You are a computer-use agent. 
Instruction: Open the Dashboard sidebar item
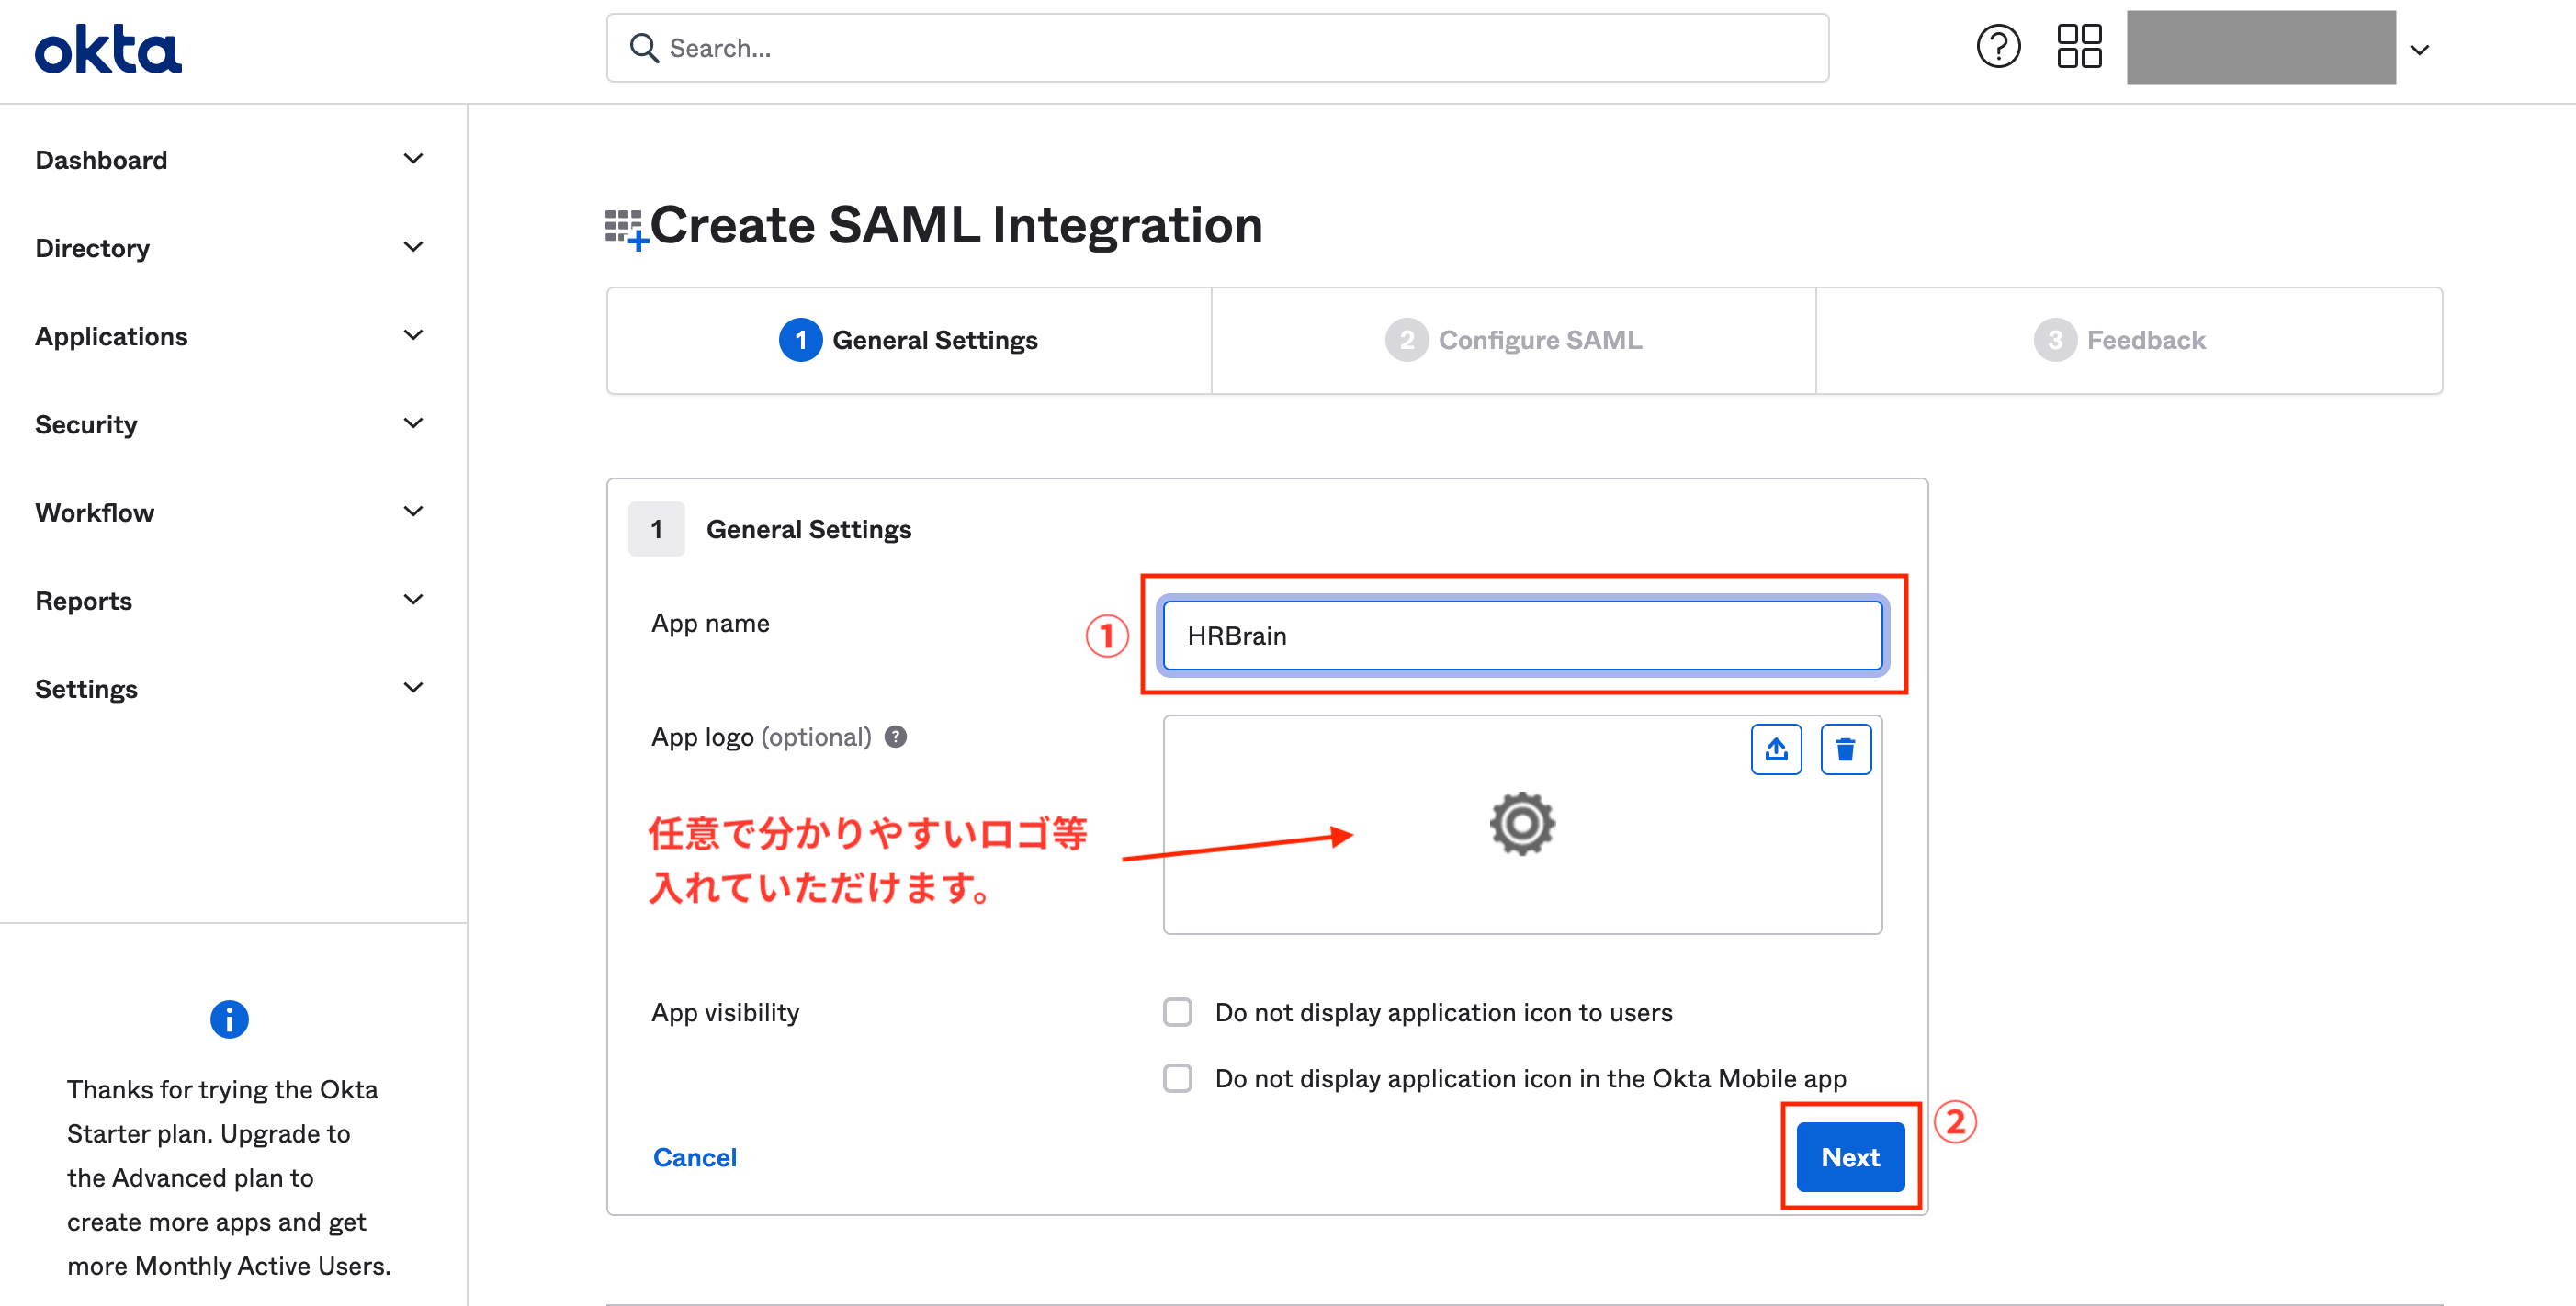pos(230,160)
